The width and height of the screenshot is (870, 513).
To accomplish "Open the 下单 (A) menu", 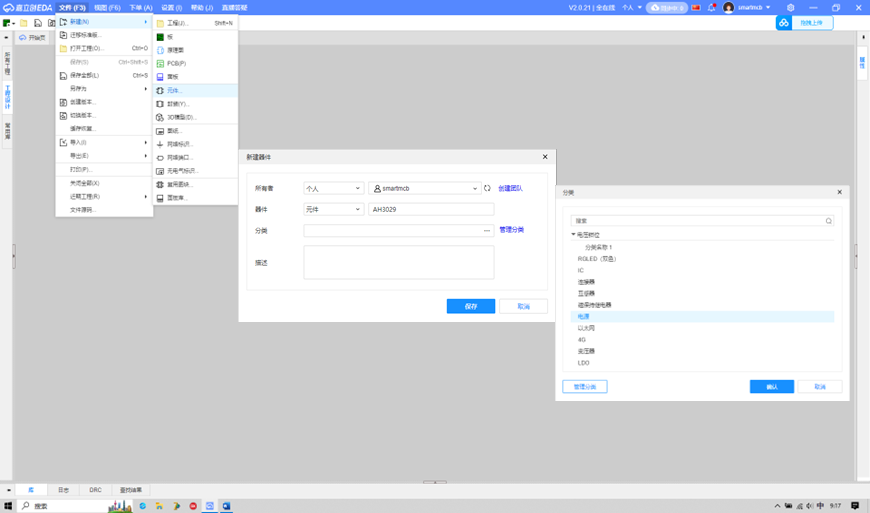I will click(x=141, y=8).
